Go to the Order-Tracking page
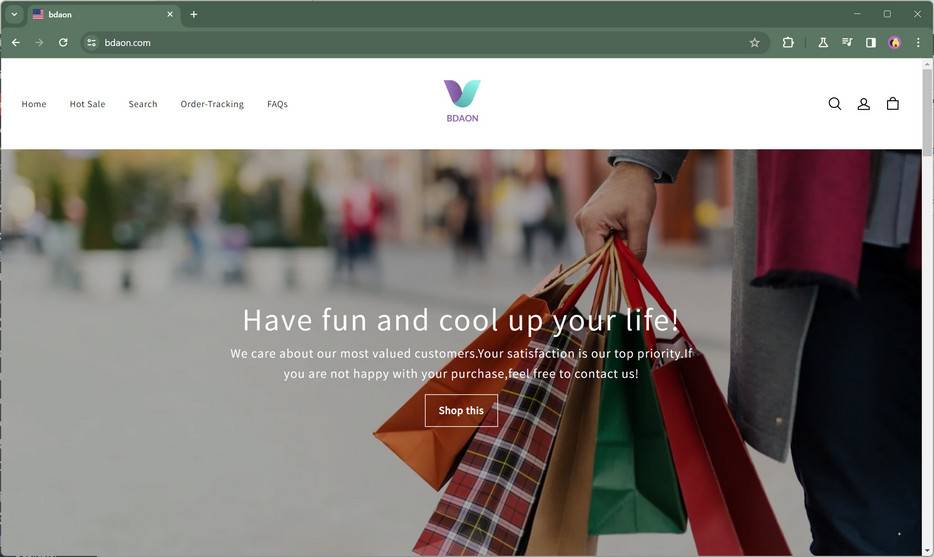Viewport: 934px width, 557px height. [212, 104]
